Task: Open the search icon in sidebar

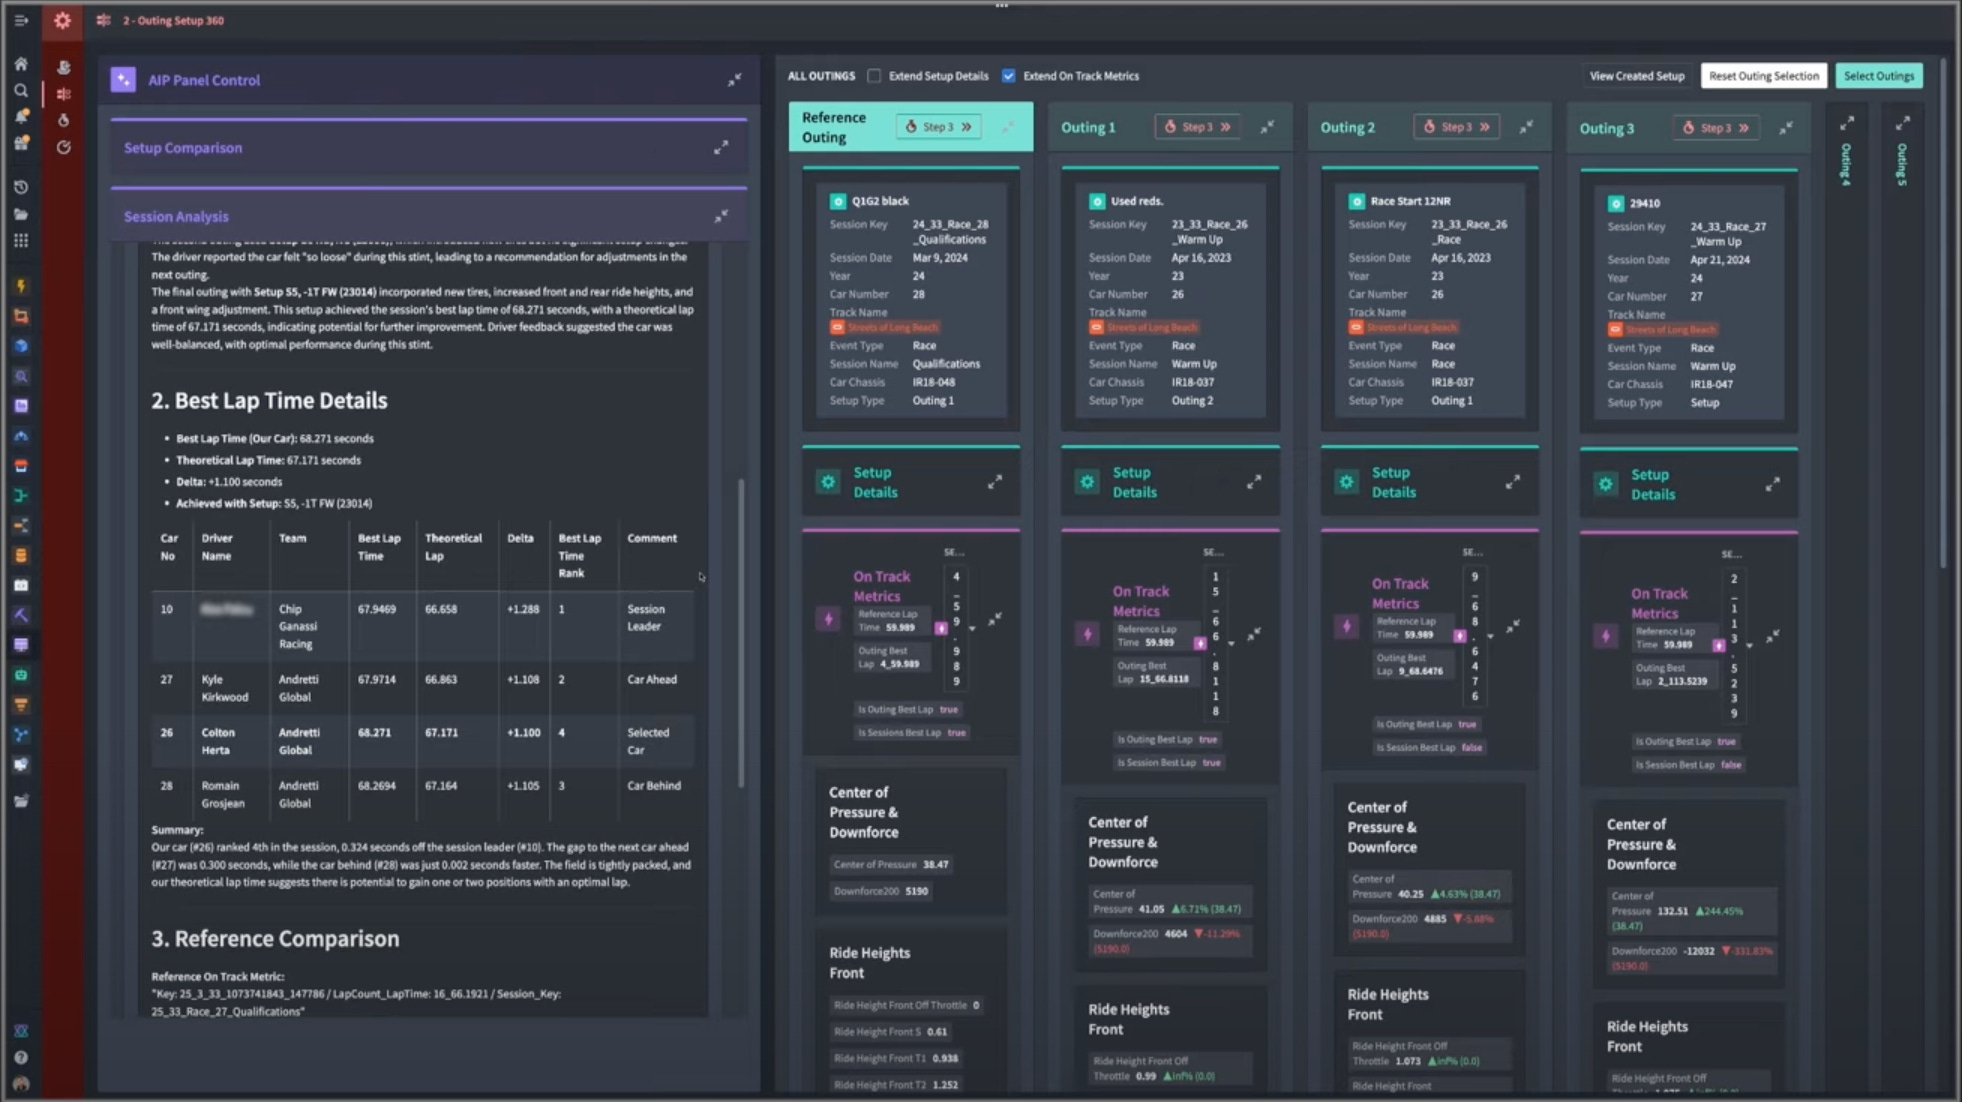Action: (x=20, y=91)
